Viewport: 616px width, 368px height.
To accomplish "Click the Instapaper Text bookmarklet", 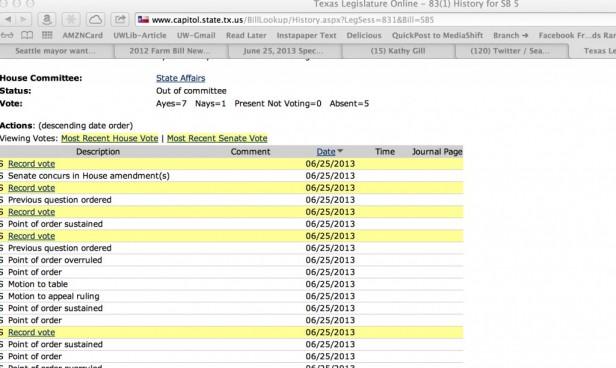I will pos(306,35).
